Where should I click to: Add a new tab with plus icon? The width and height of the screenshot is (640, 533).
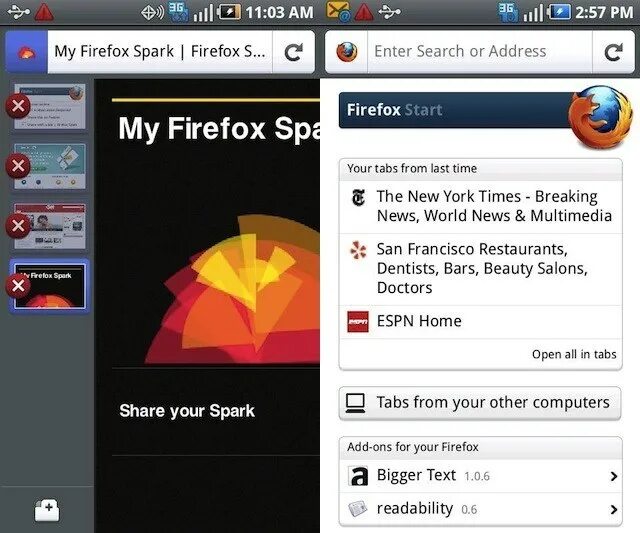coord(47,511)
